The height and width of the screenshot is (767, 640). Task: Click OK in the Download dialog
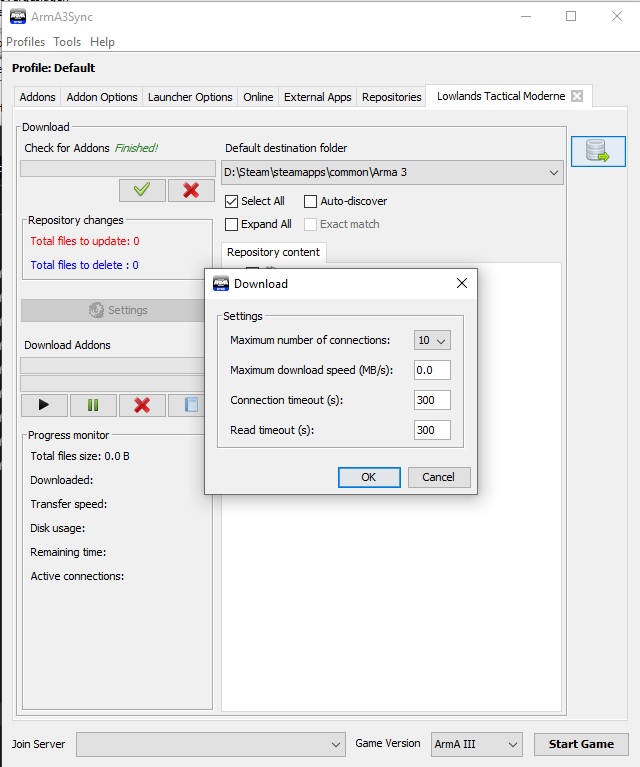pos(368,477)
